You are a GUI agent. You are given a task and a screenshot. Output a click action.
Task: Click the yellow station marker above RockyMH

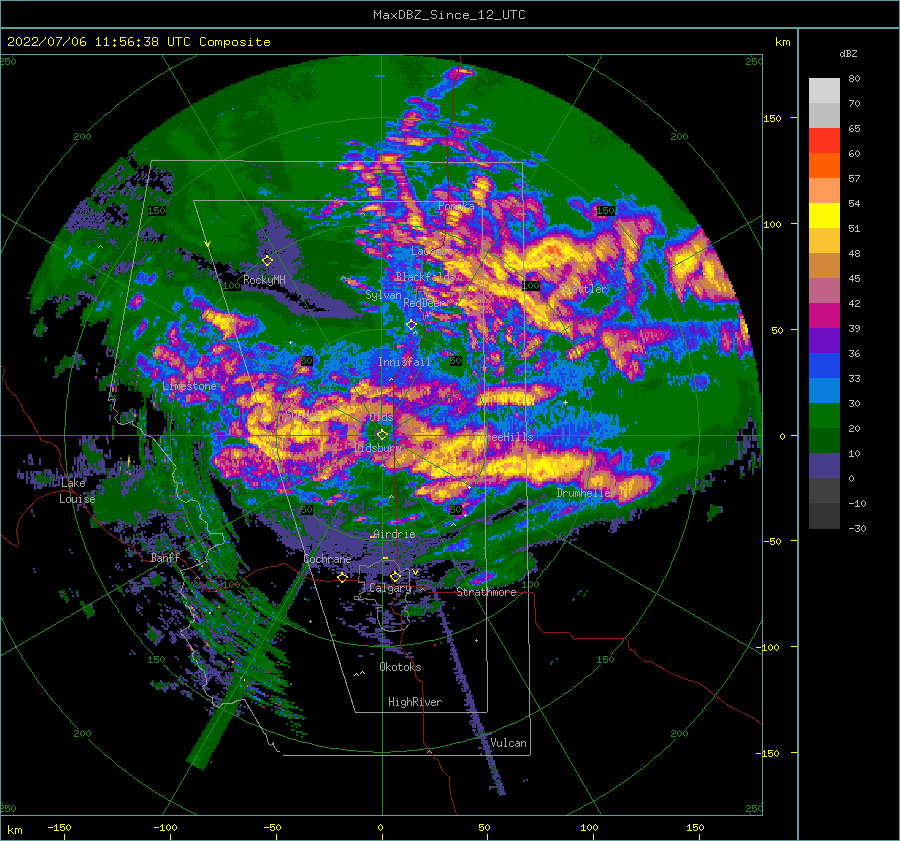pyautogui.click(x=267, y=261)
